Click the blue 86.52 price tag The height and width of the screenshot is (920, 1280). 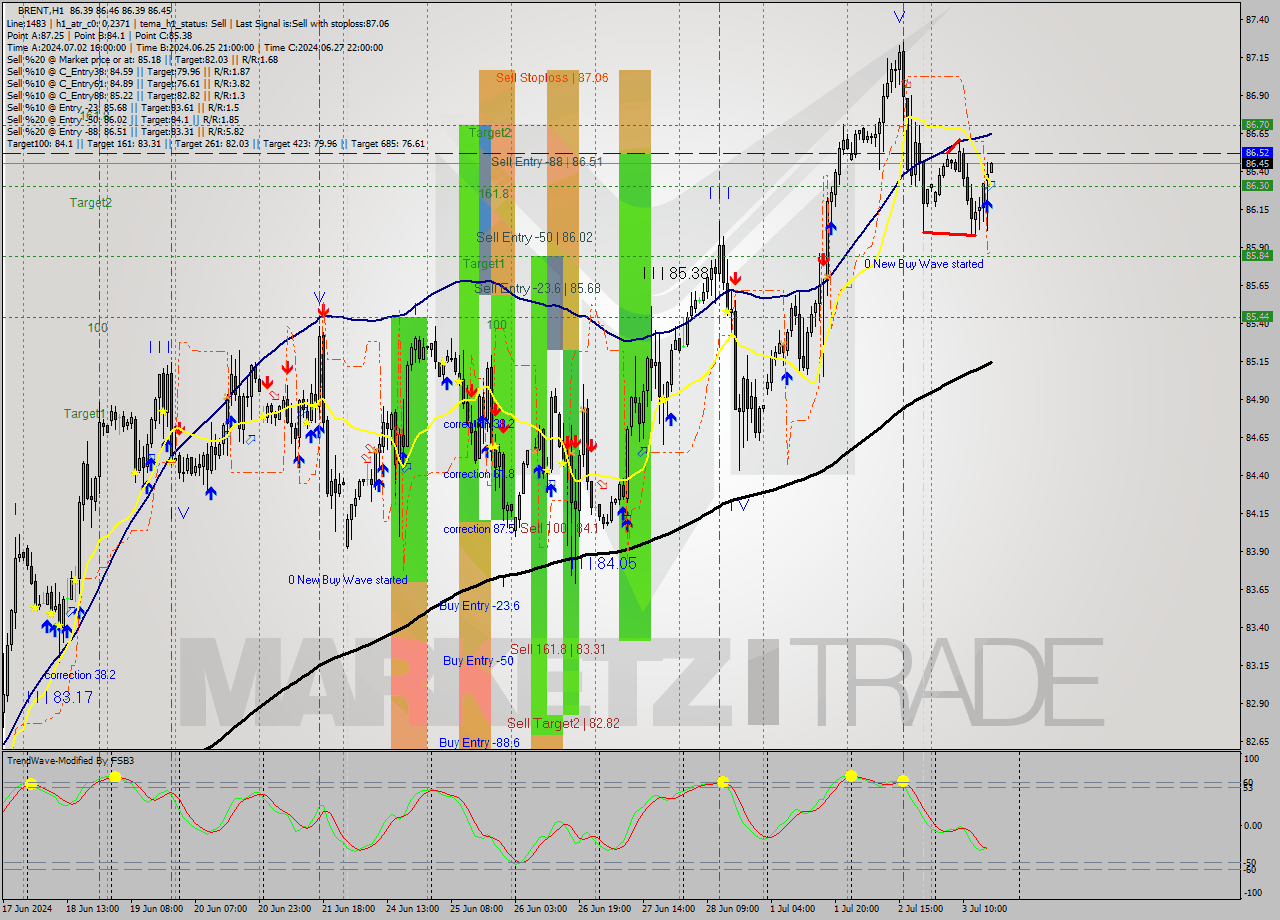(1257, 153)
